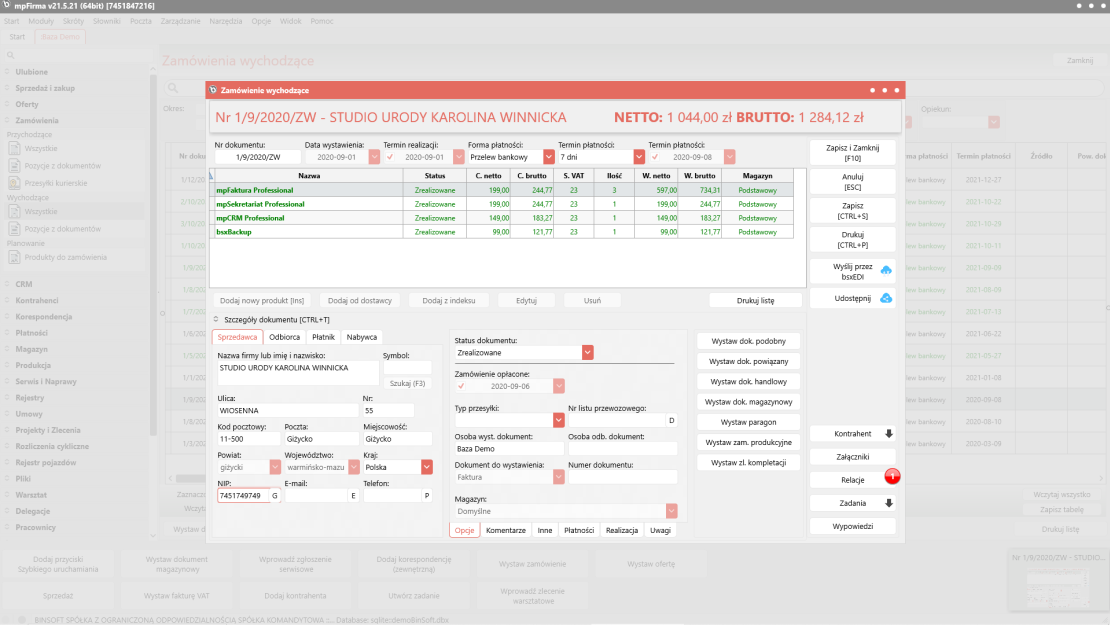Collapse the Szczegóły dokumentu section
This screenshot has width=1110, height=625.
tap(216, 319)
